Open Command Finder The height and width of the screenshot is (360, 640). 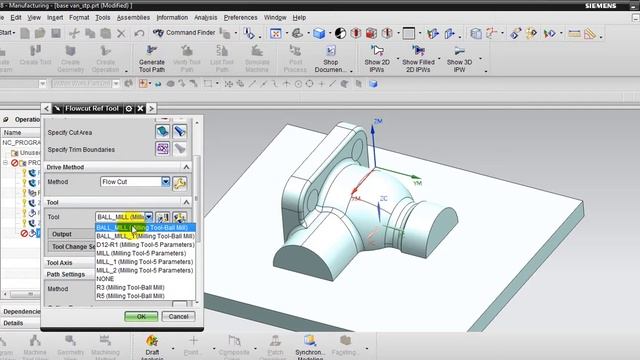pyautogui.click(x=184, y=33)
